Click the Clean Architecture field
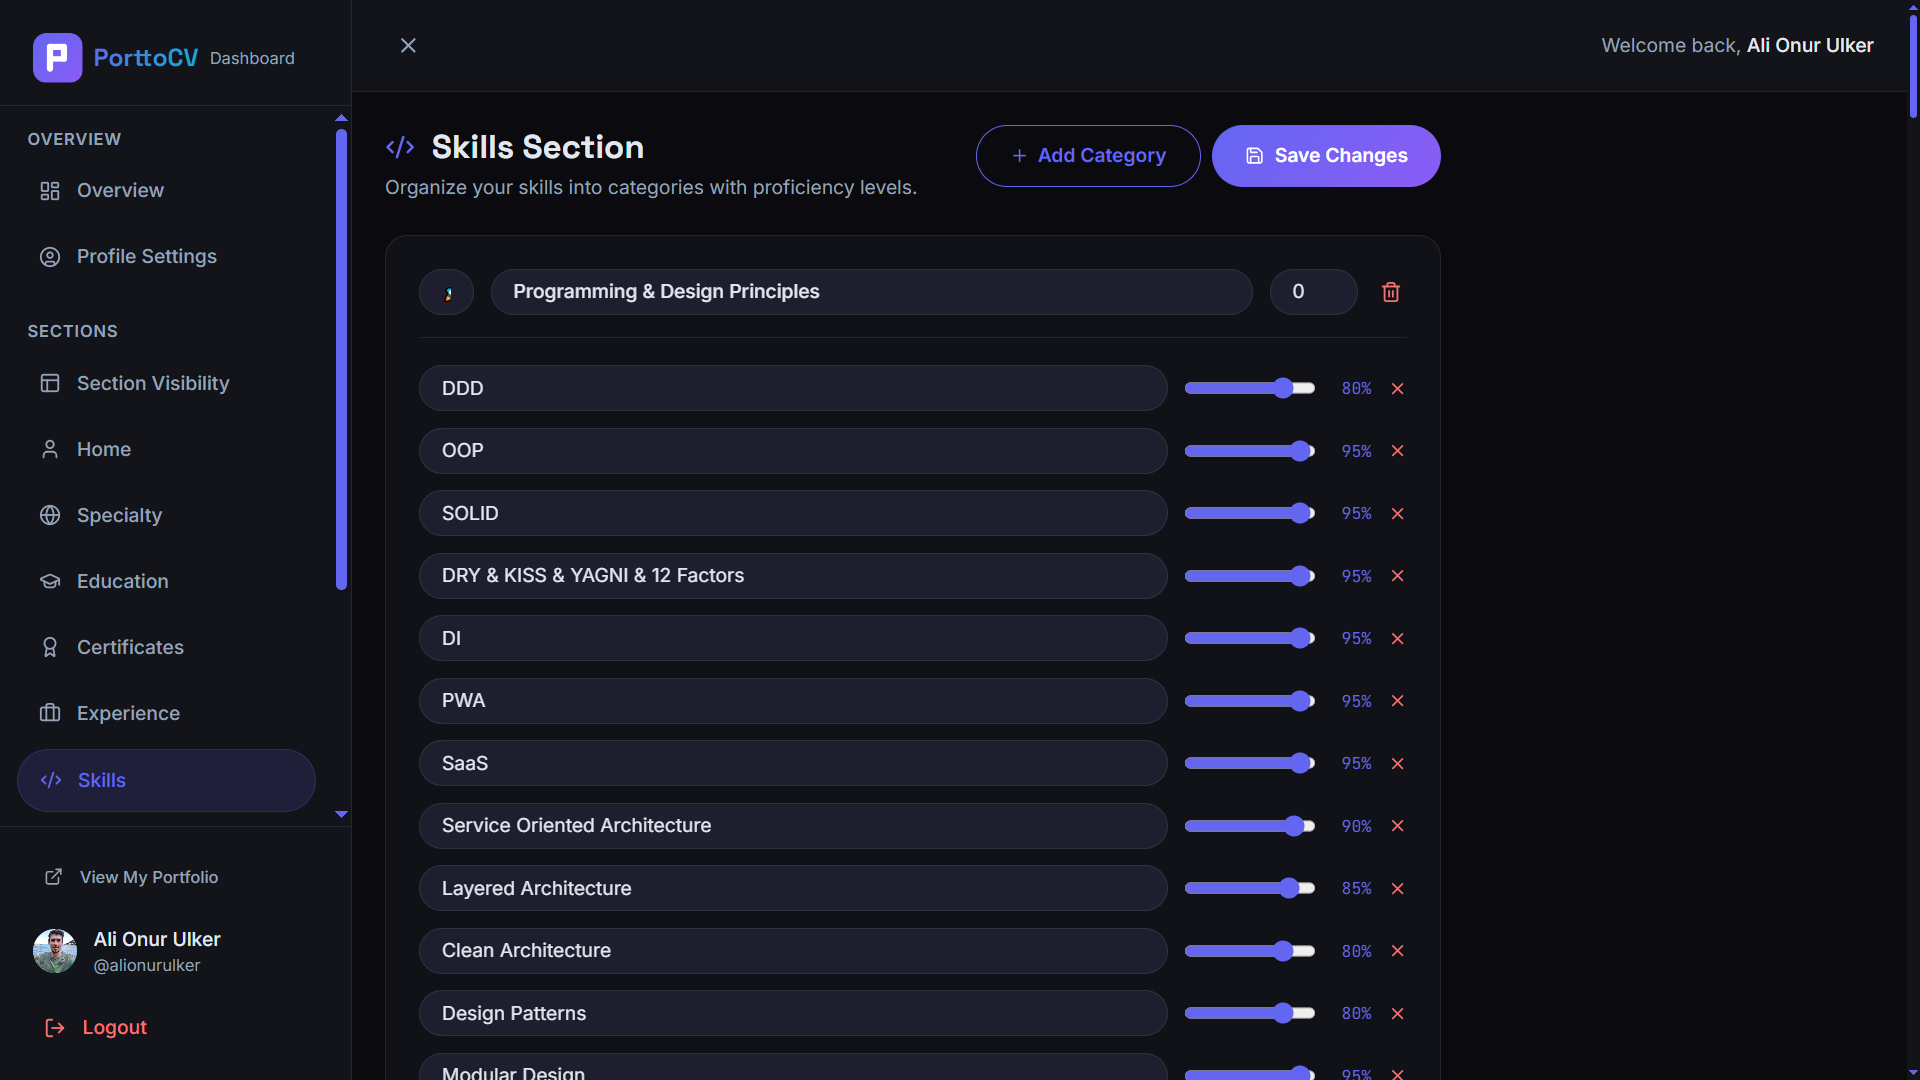1920x1080 pixels. 793,951
